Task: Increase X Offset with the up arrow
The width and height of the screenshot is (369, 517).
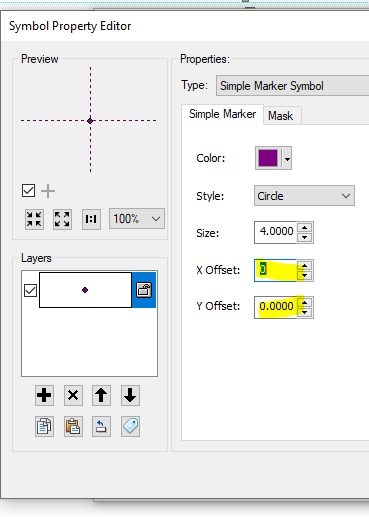Action: 304,266
